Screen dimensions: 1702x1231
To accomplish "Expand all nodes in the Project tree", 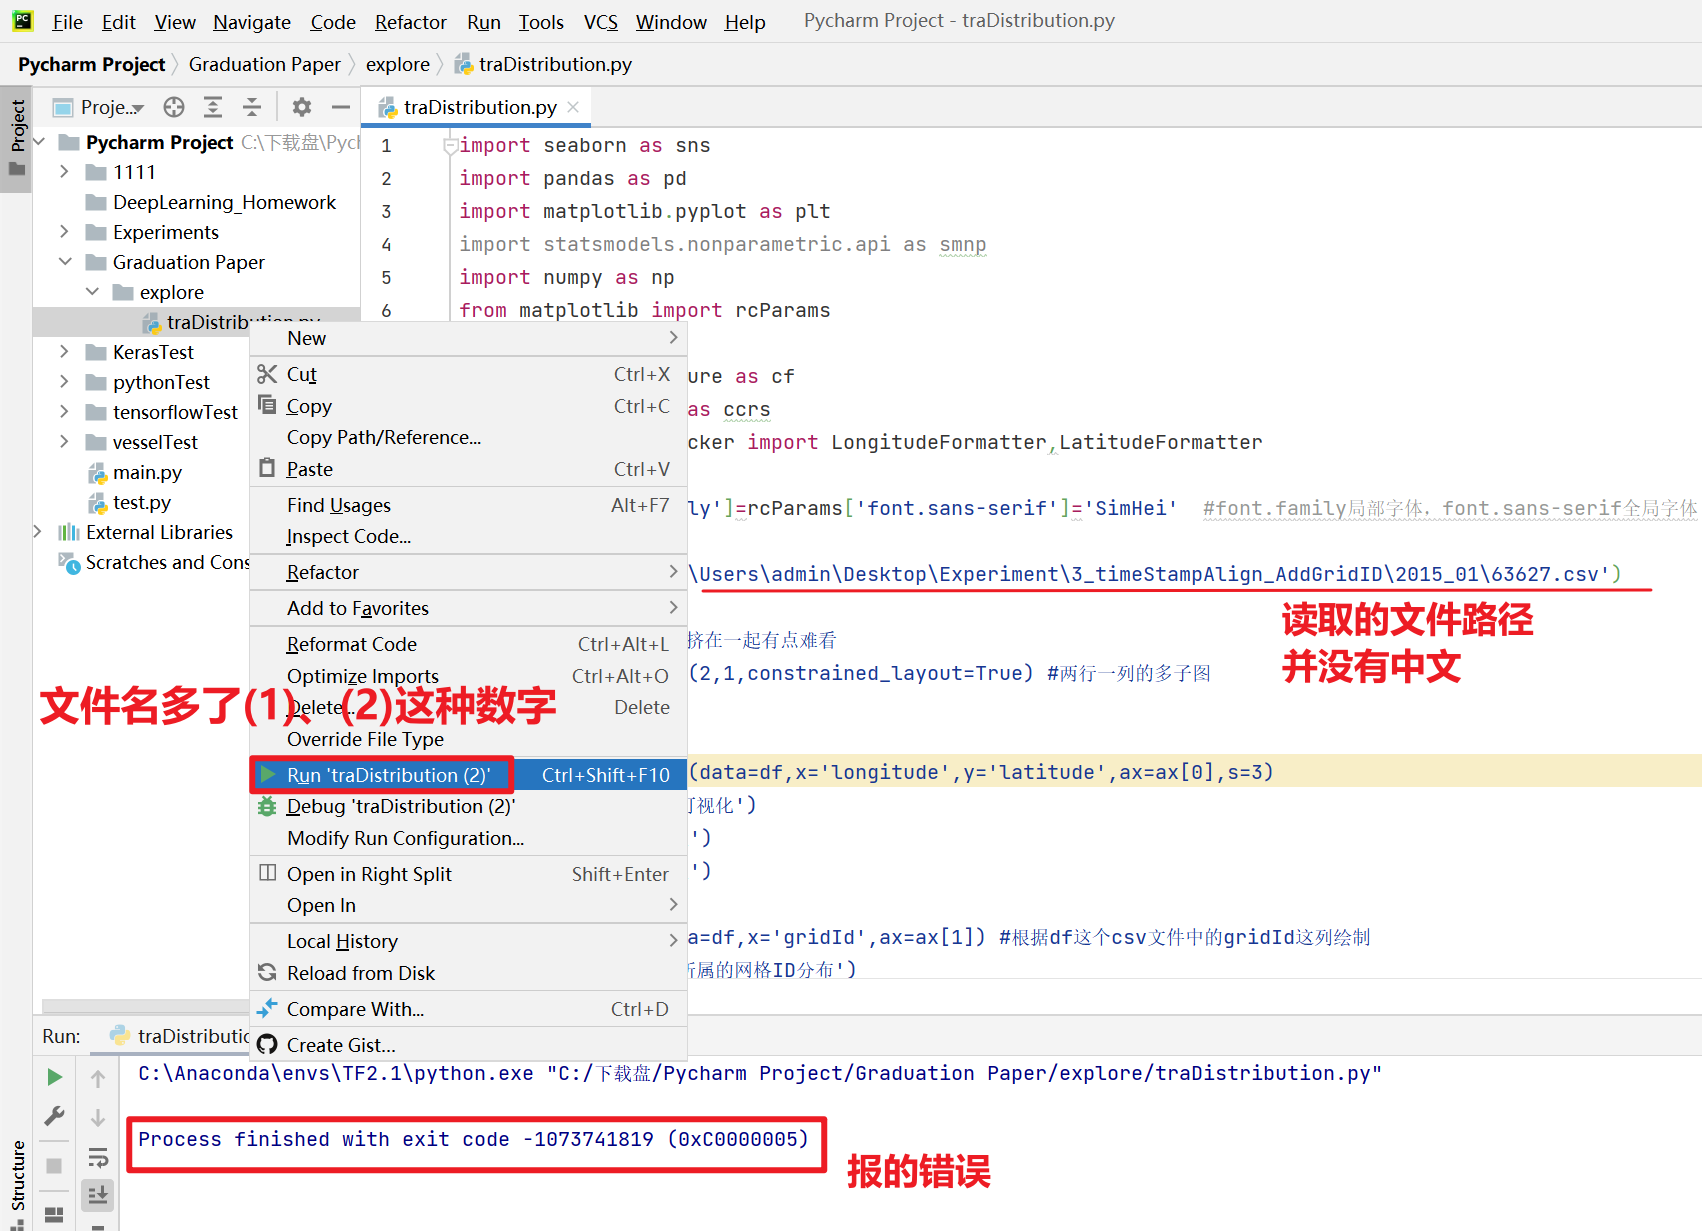I will coord(213,107).
